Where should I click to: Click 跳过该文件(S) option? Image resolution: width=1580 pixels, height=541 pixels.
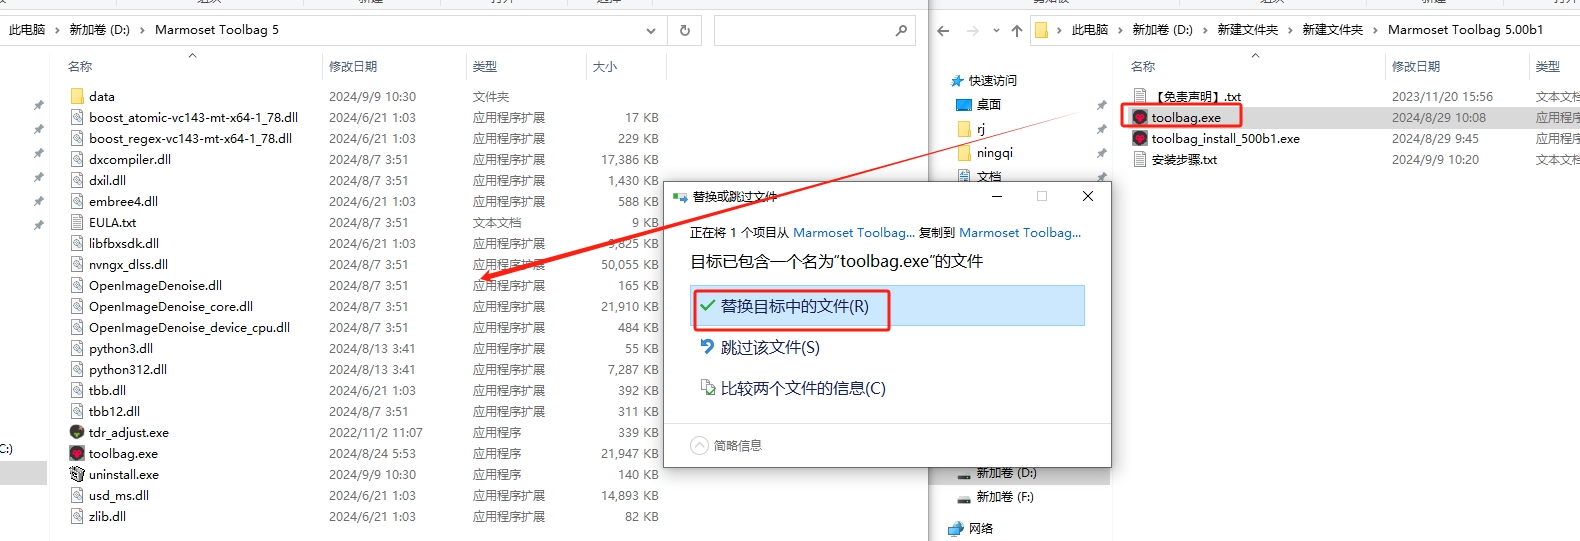770,347
